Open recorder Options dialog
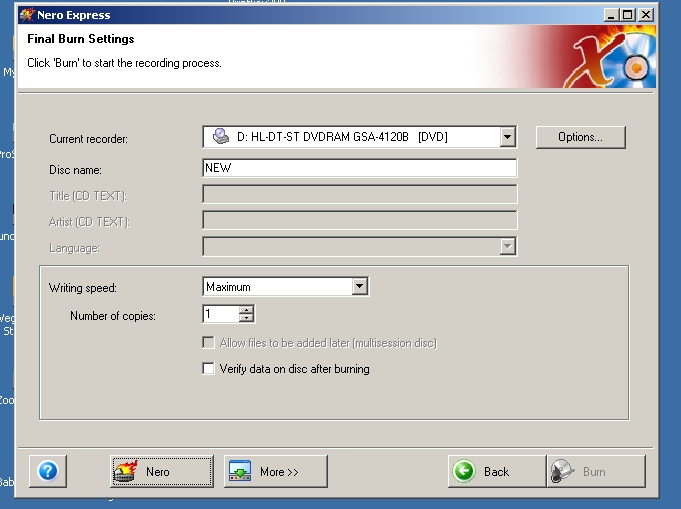681x509 pixels. click(581, 137)
